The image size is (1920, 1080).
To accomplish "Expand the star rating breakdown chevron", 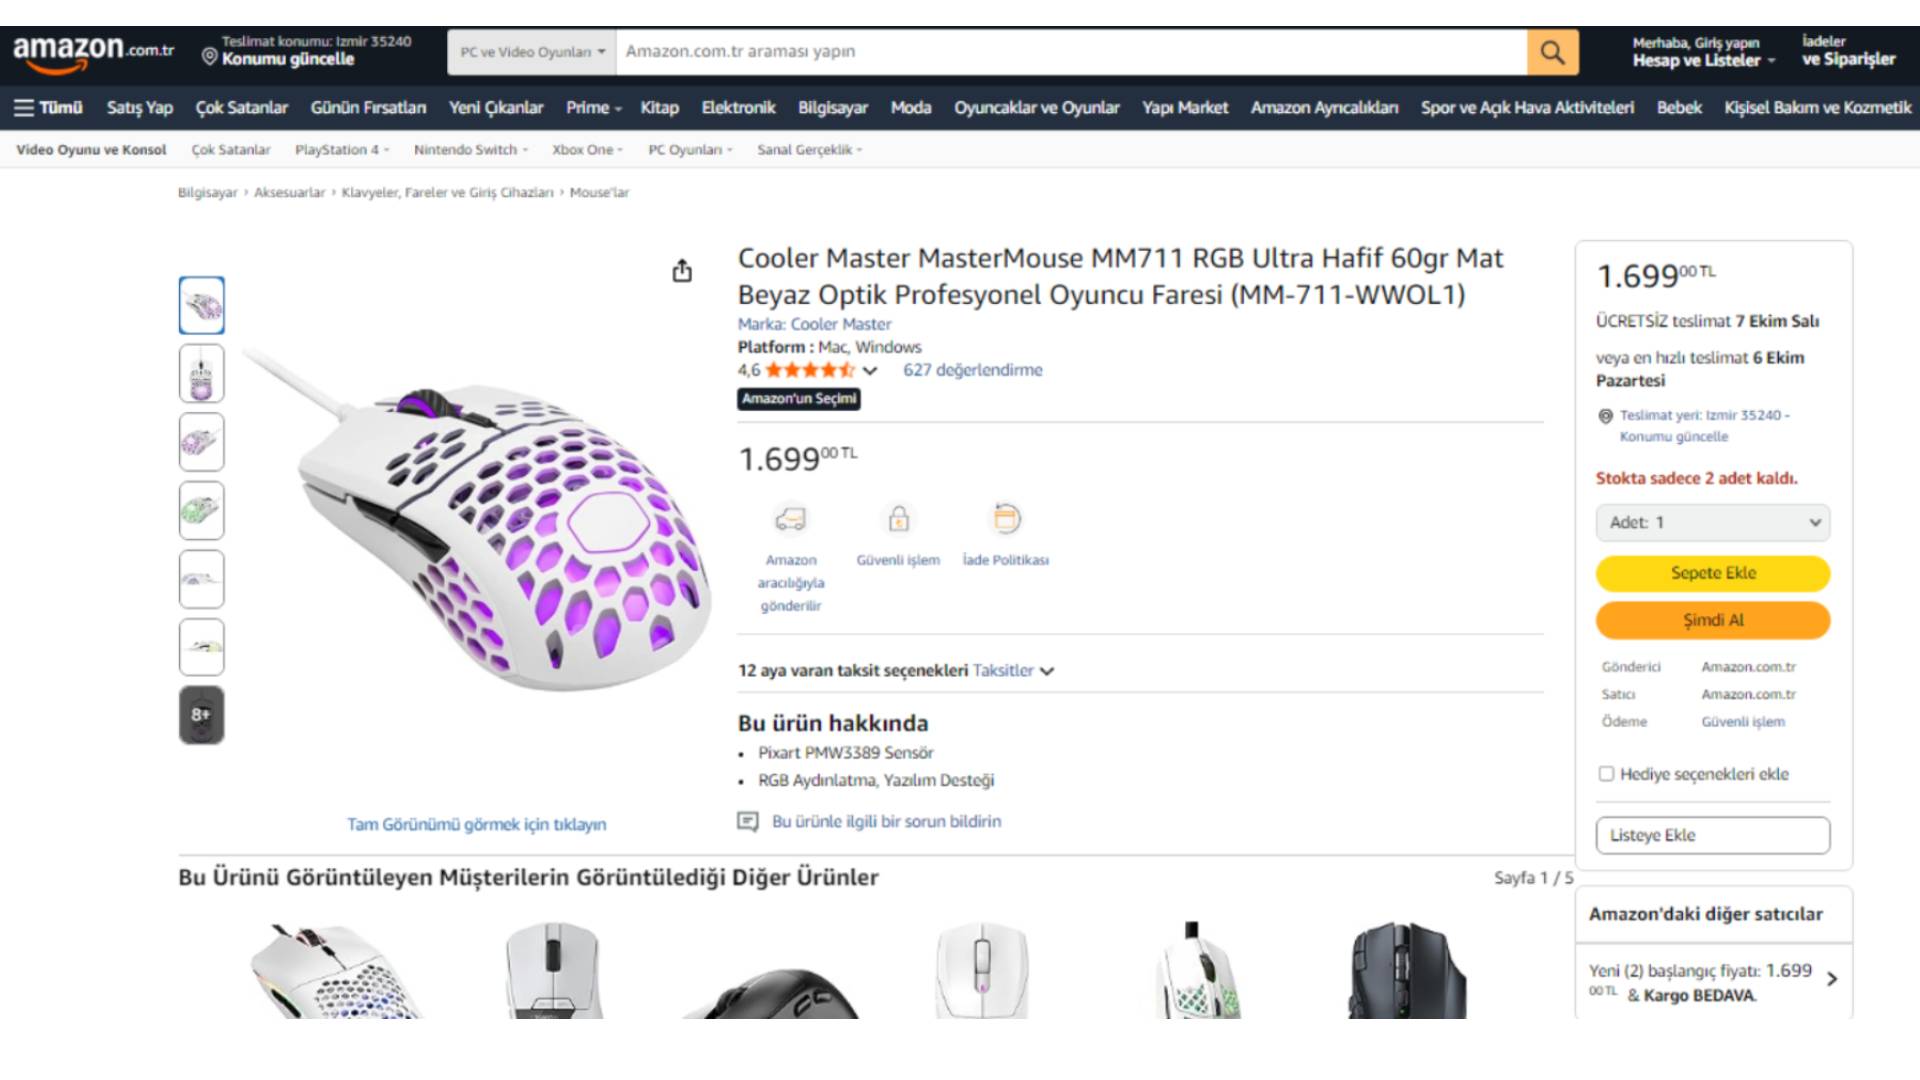I will tap(870, 371).
